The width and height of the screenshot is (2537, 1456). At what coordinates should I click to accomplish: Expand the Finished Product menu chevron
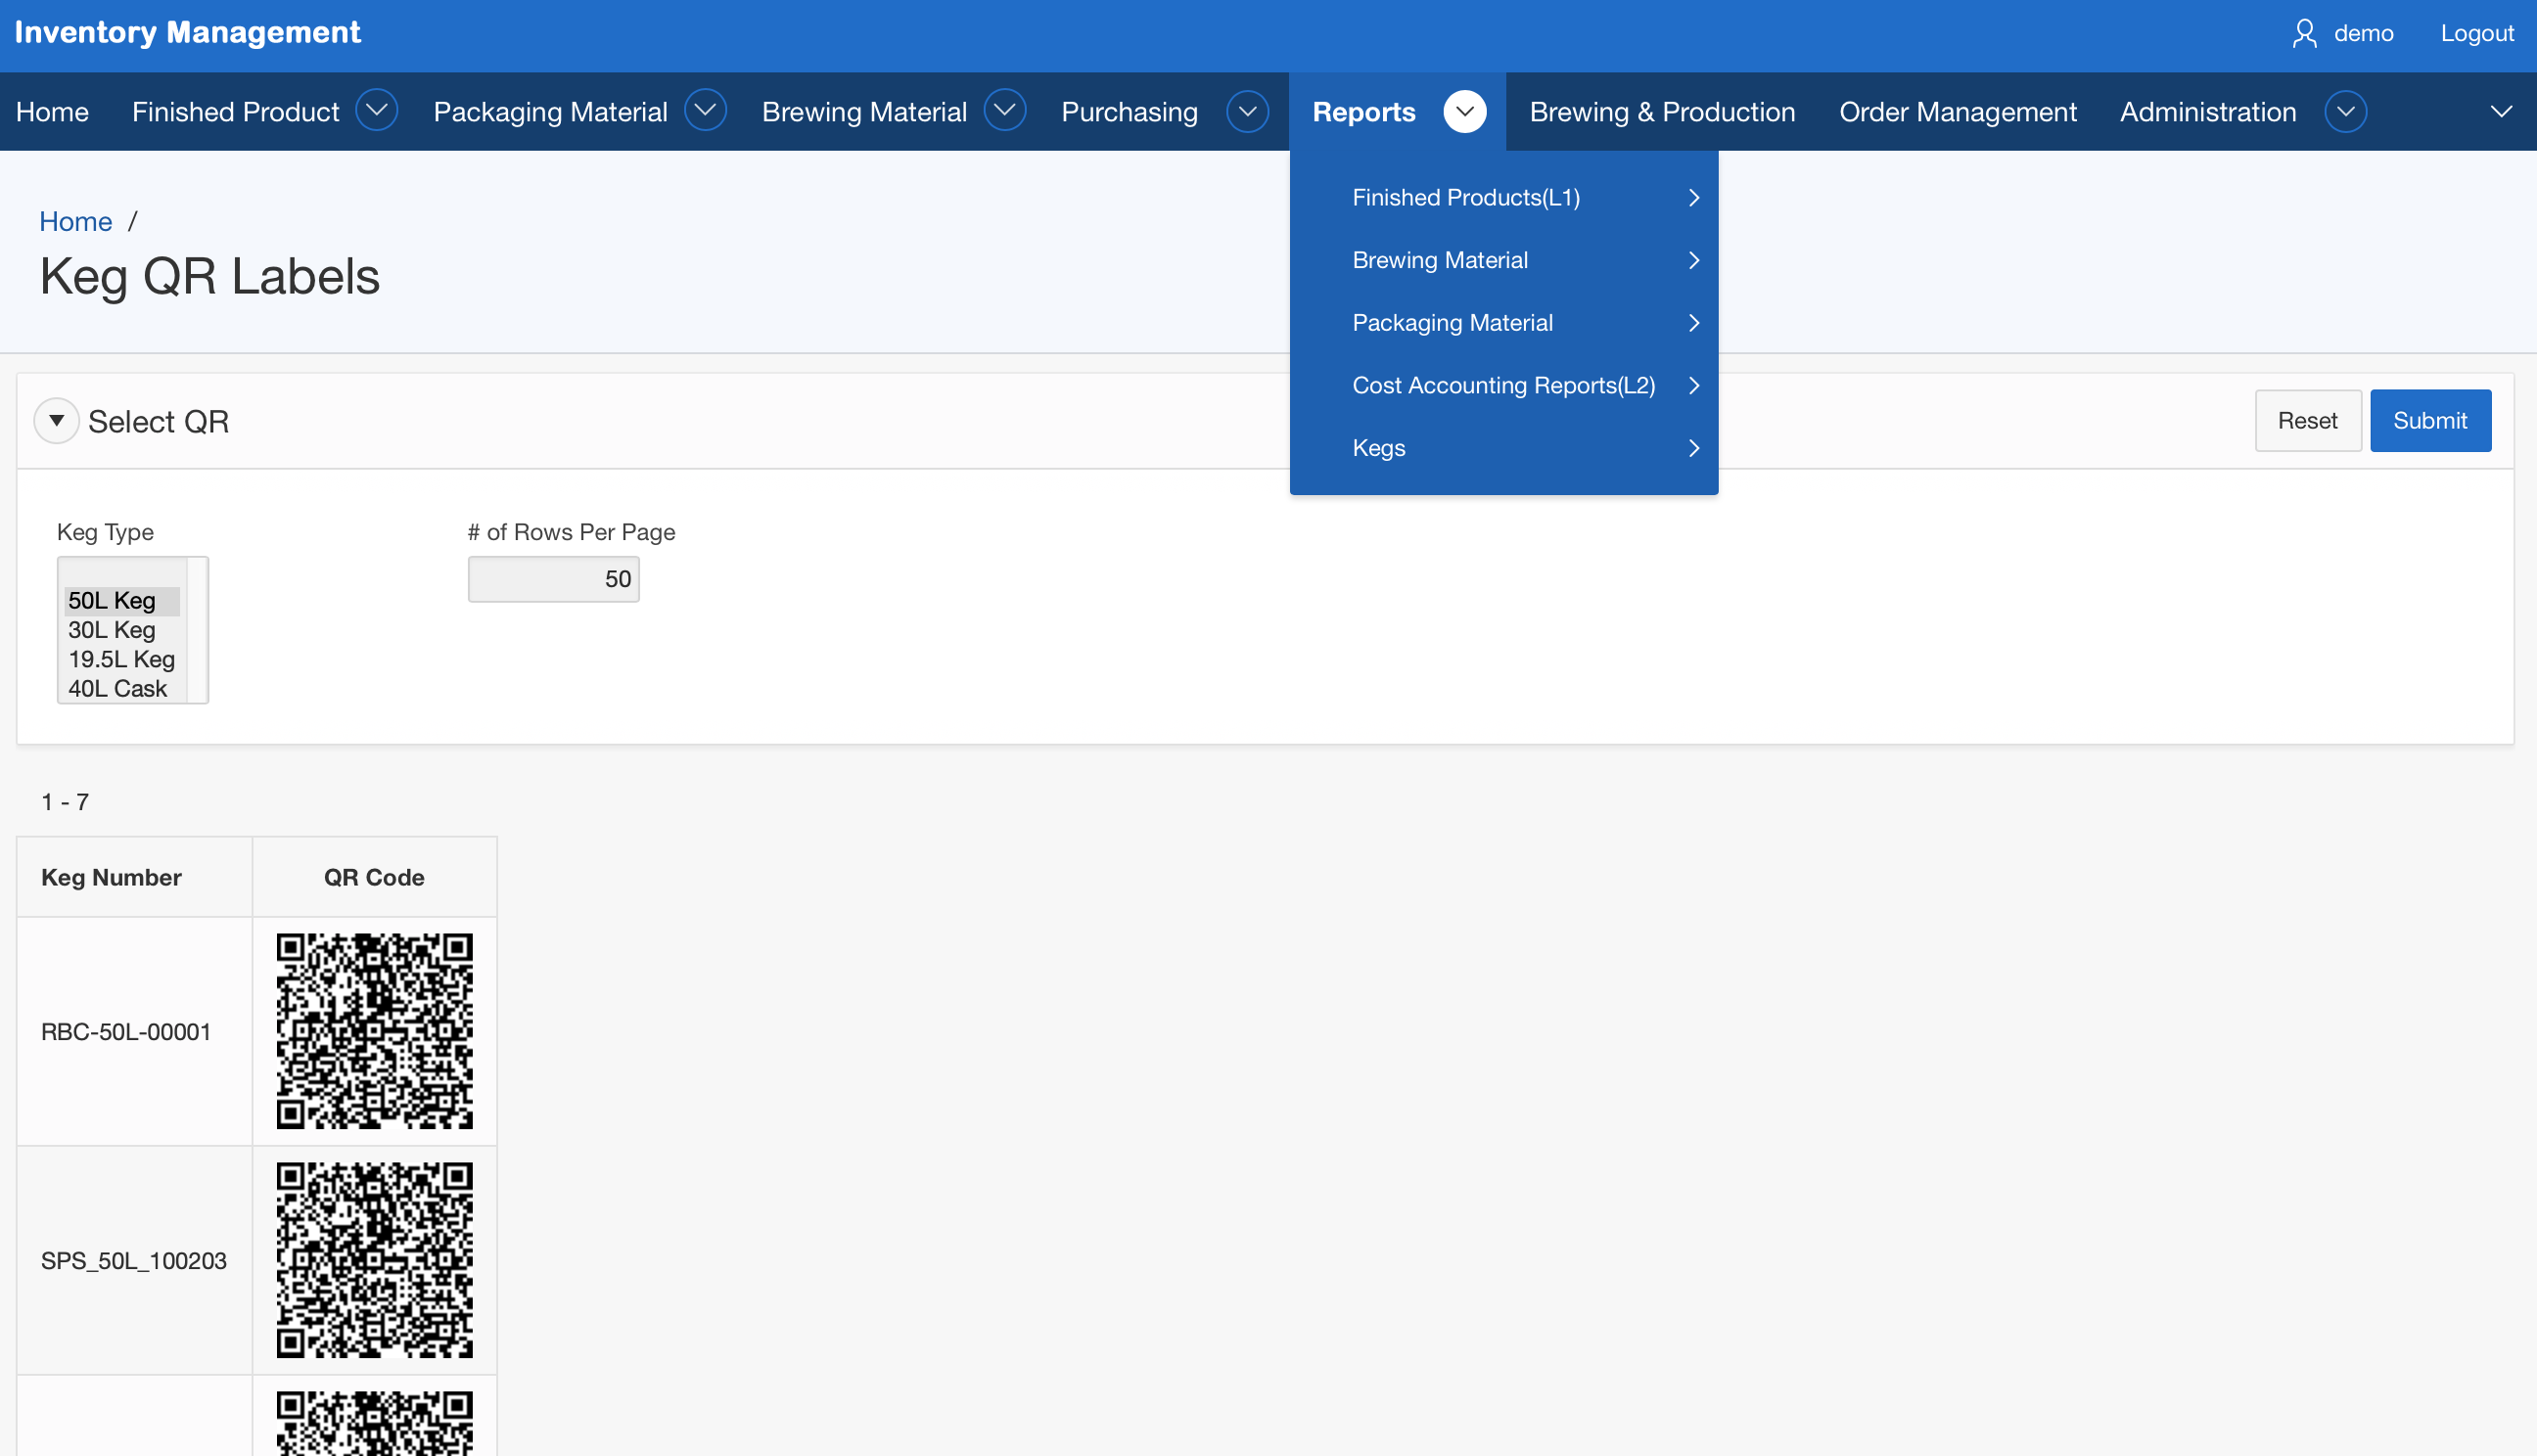pyautogui.click(x=377, y=111)
